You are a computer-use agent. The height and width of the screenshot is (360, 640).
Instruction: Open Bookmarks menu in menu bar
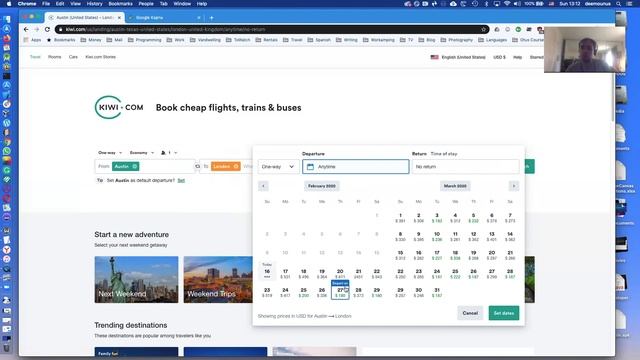pos(120,4)
